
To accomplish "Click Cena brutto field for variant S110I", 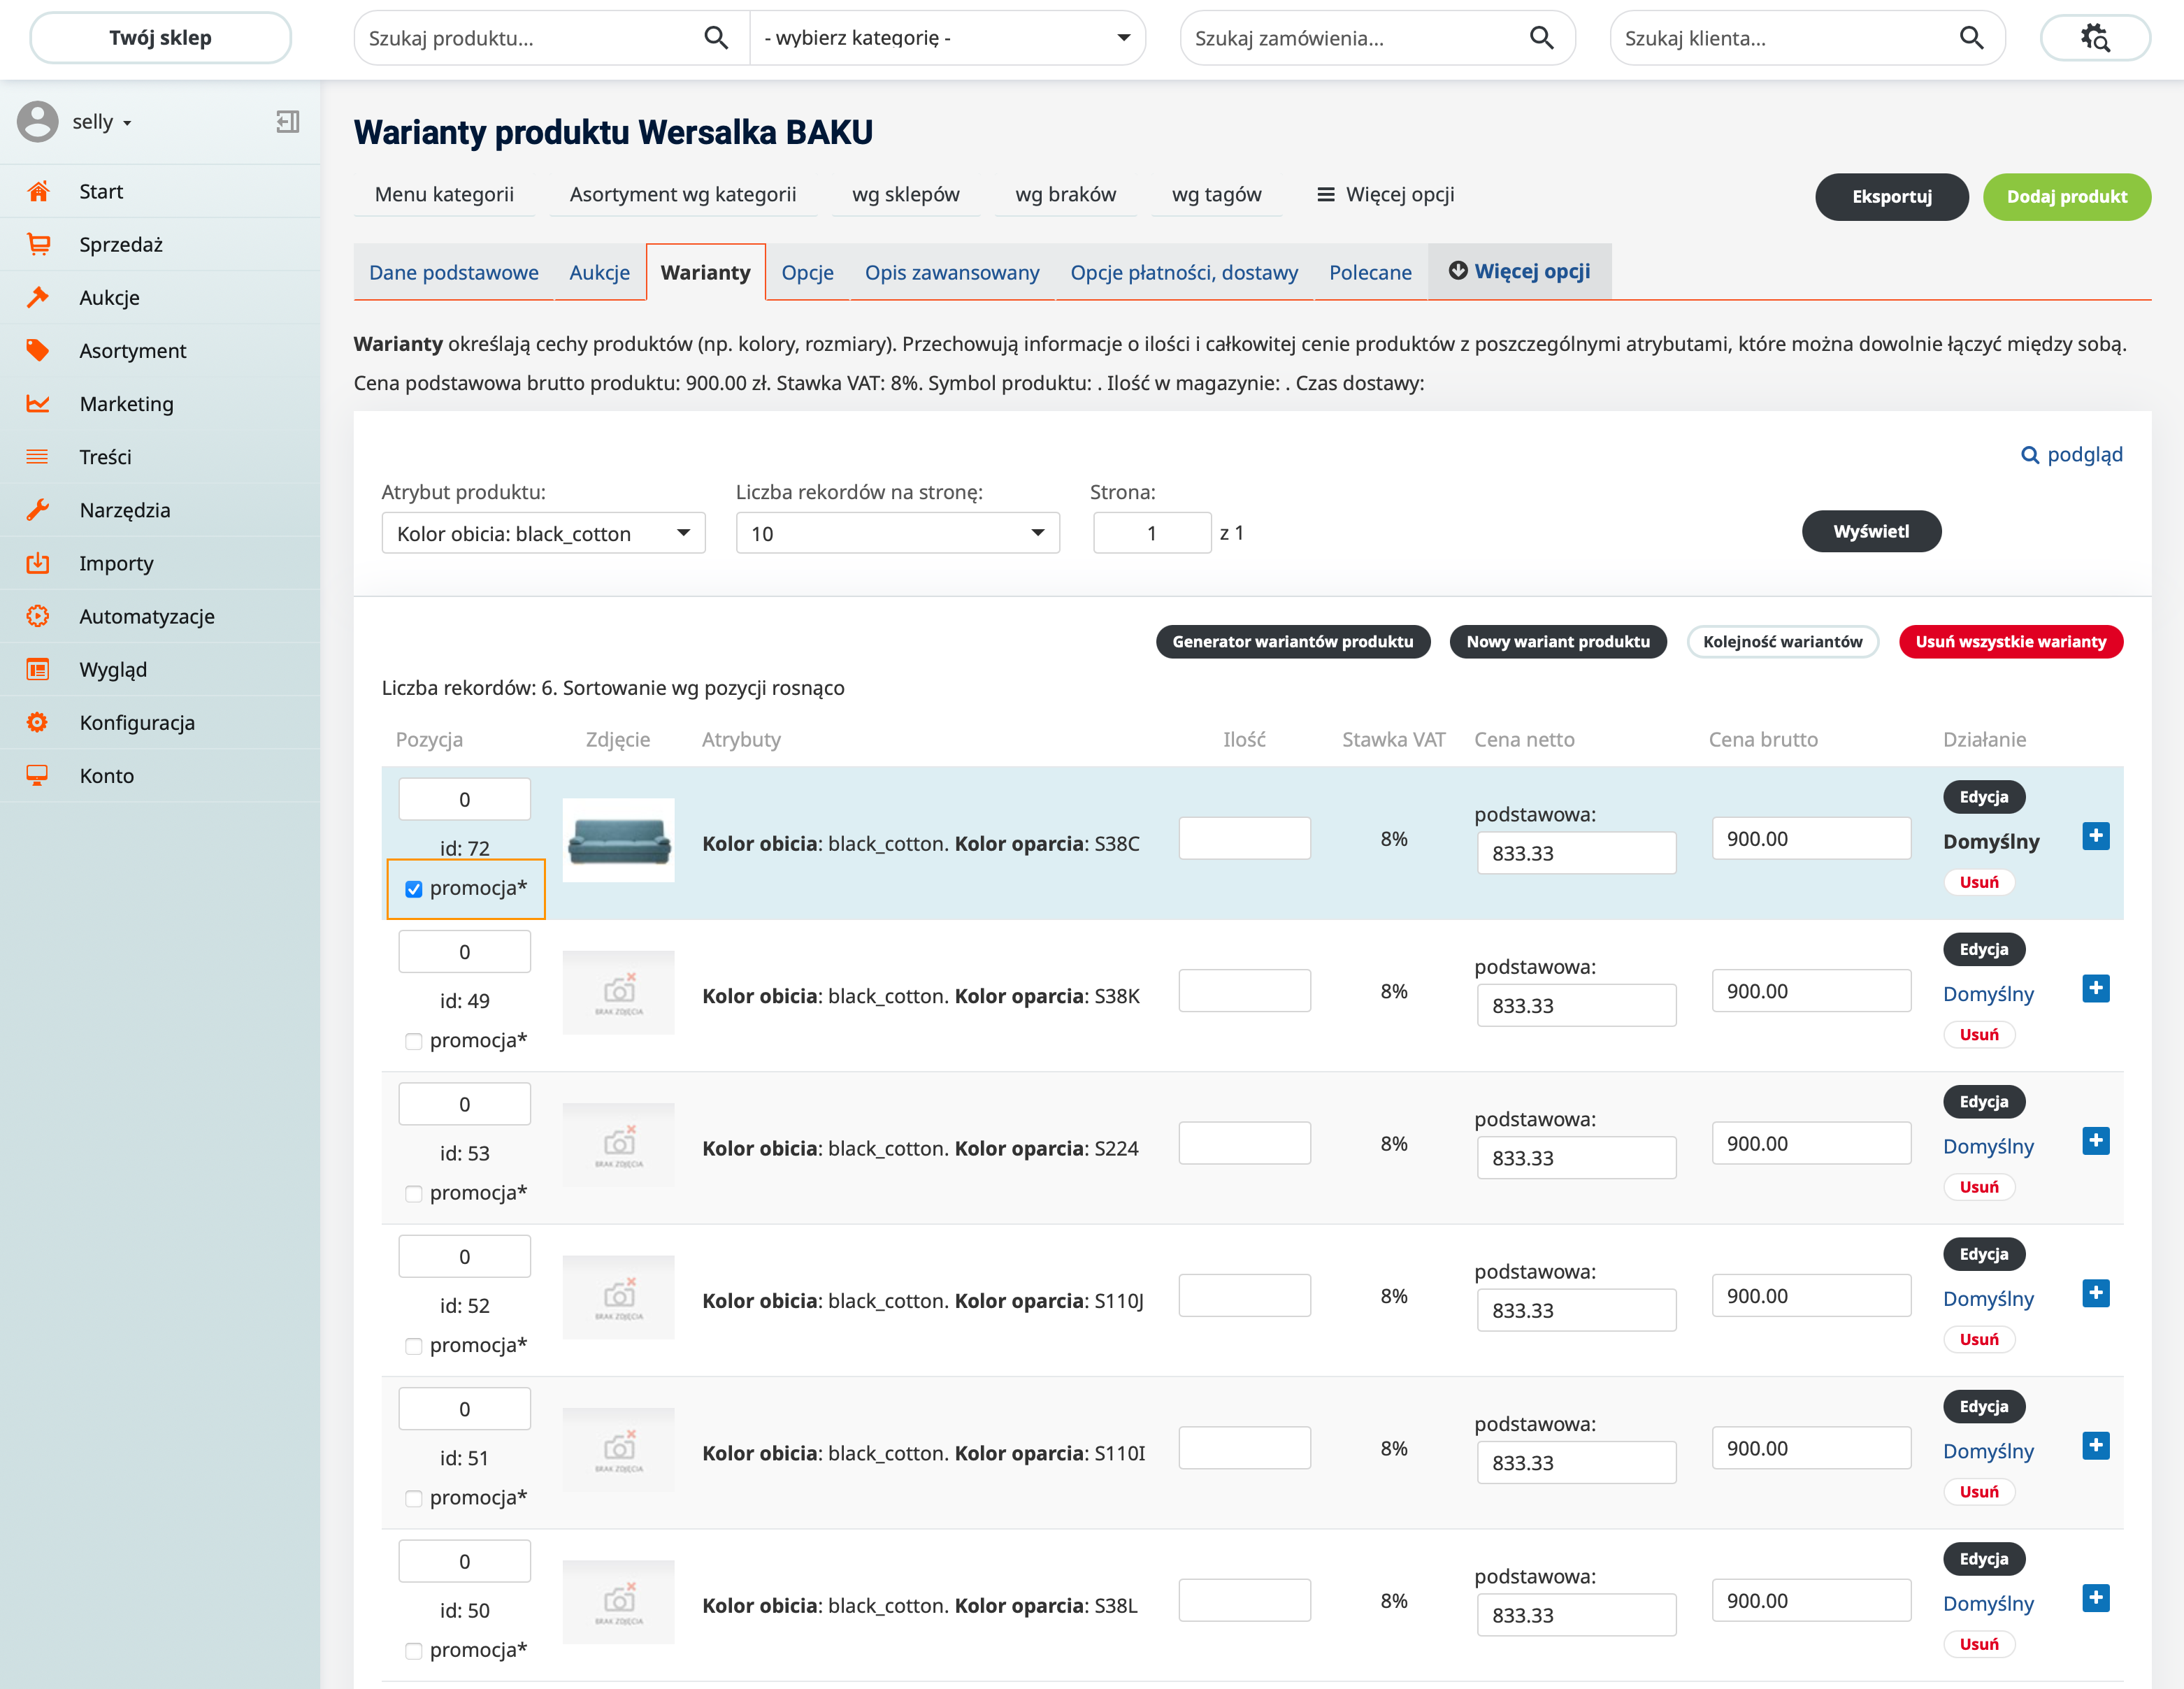I will point(1811,1448).
